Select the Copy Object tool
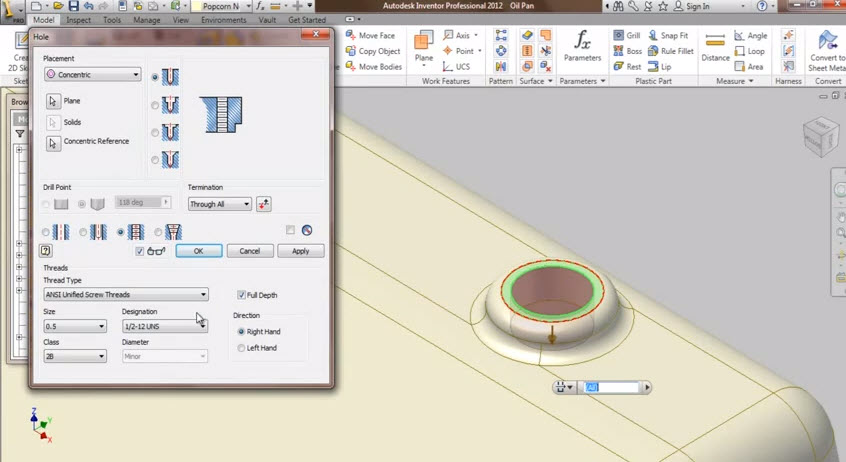846x462 pixels. (x=373, y=51)
